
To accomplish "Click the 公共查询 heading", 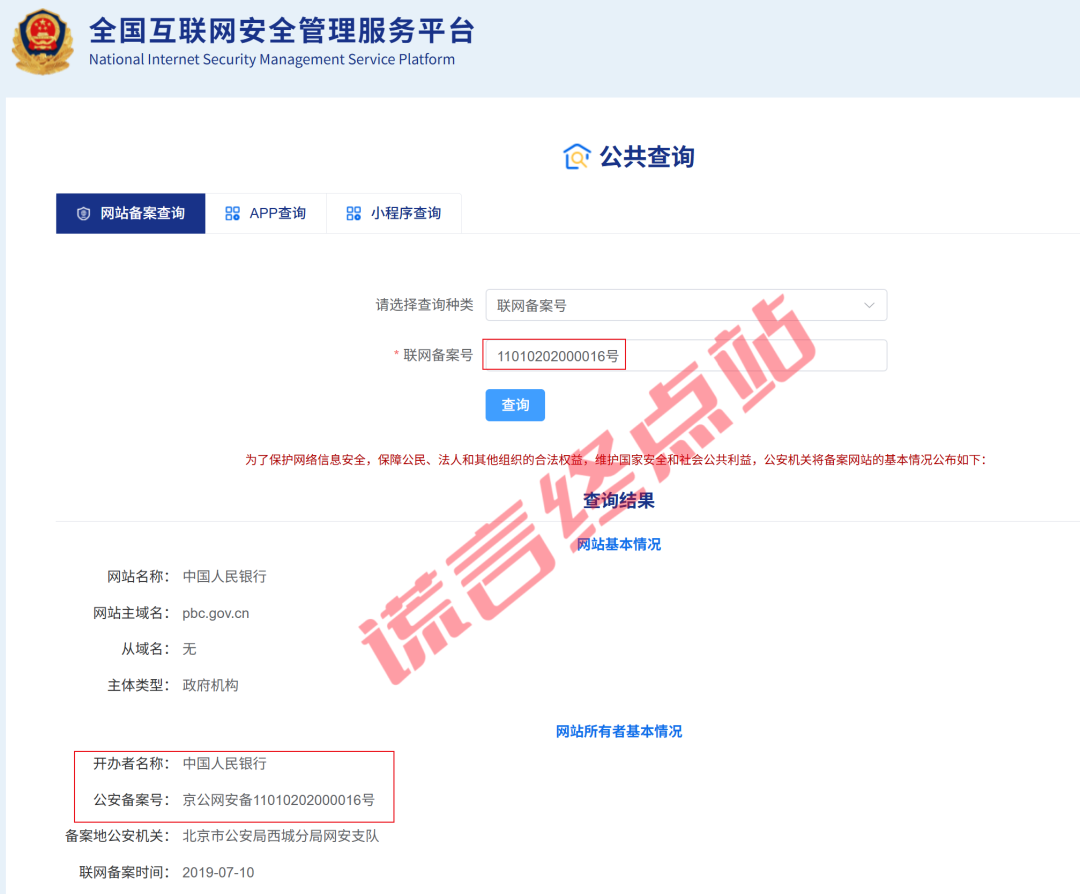I will pos(647,156).
